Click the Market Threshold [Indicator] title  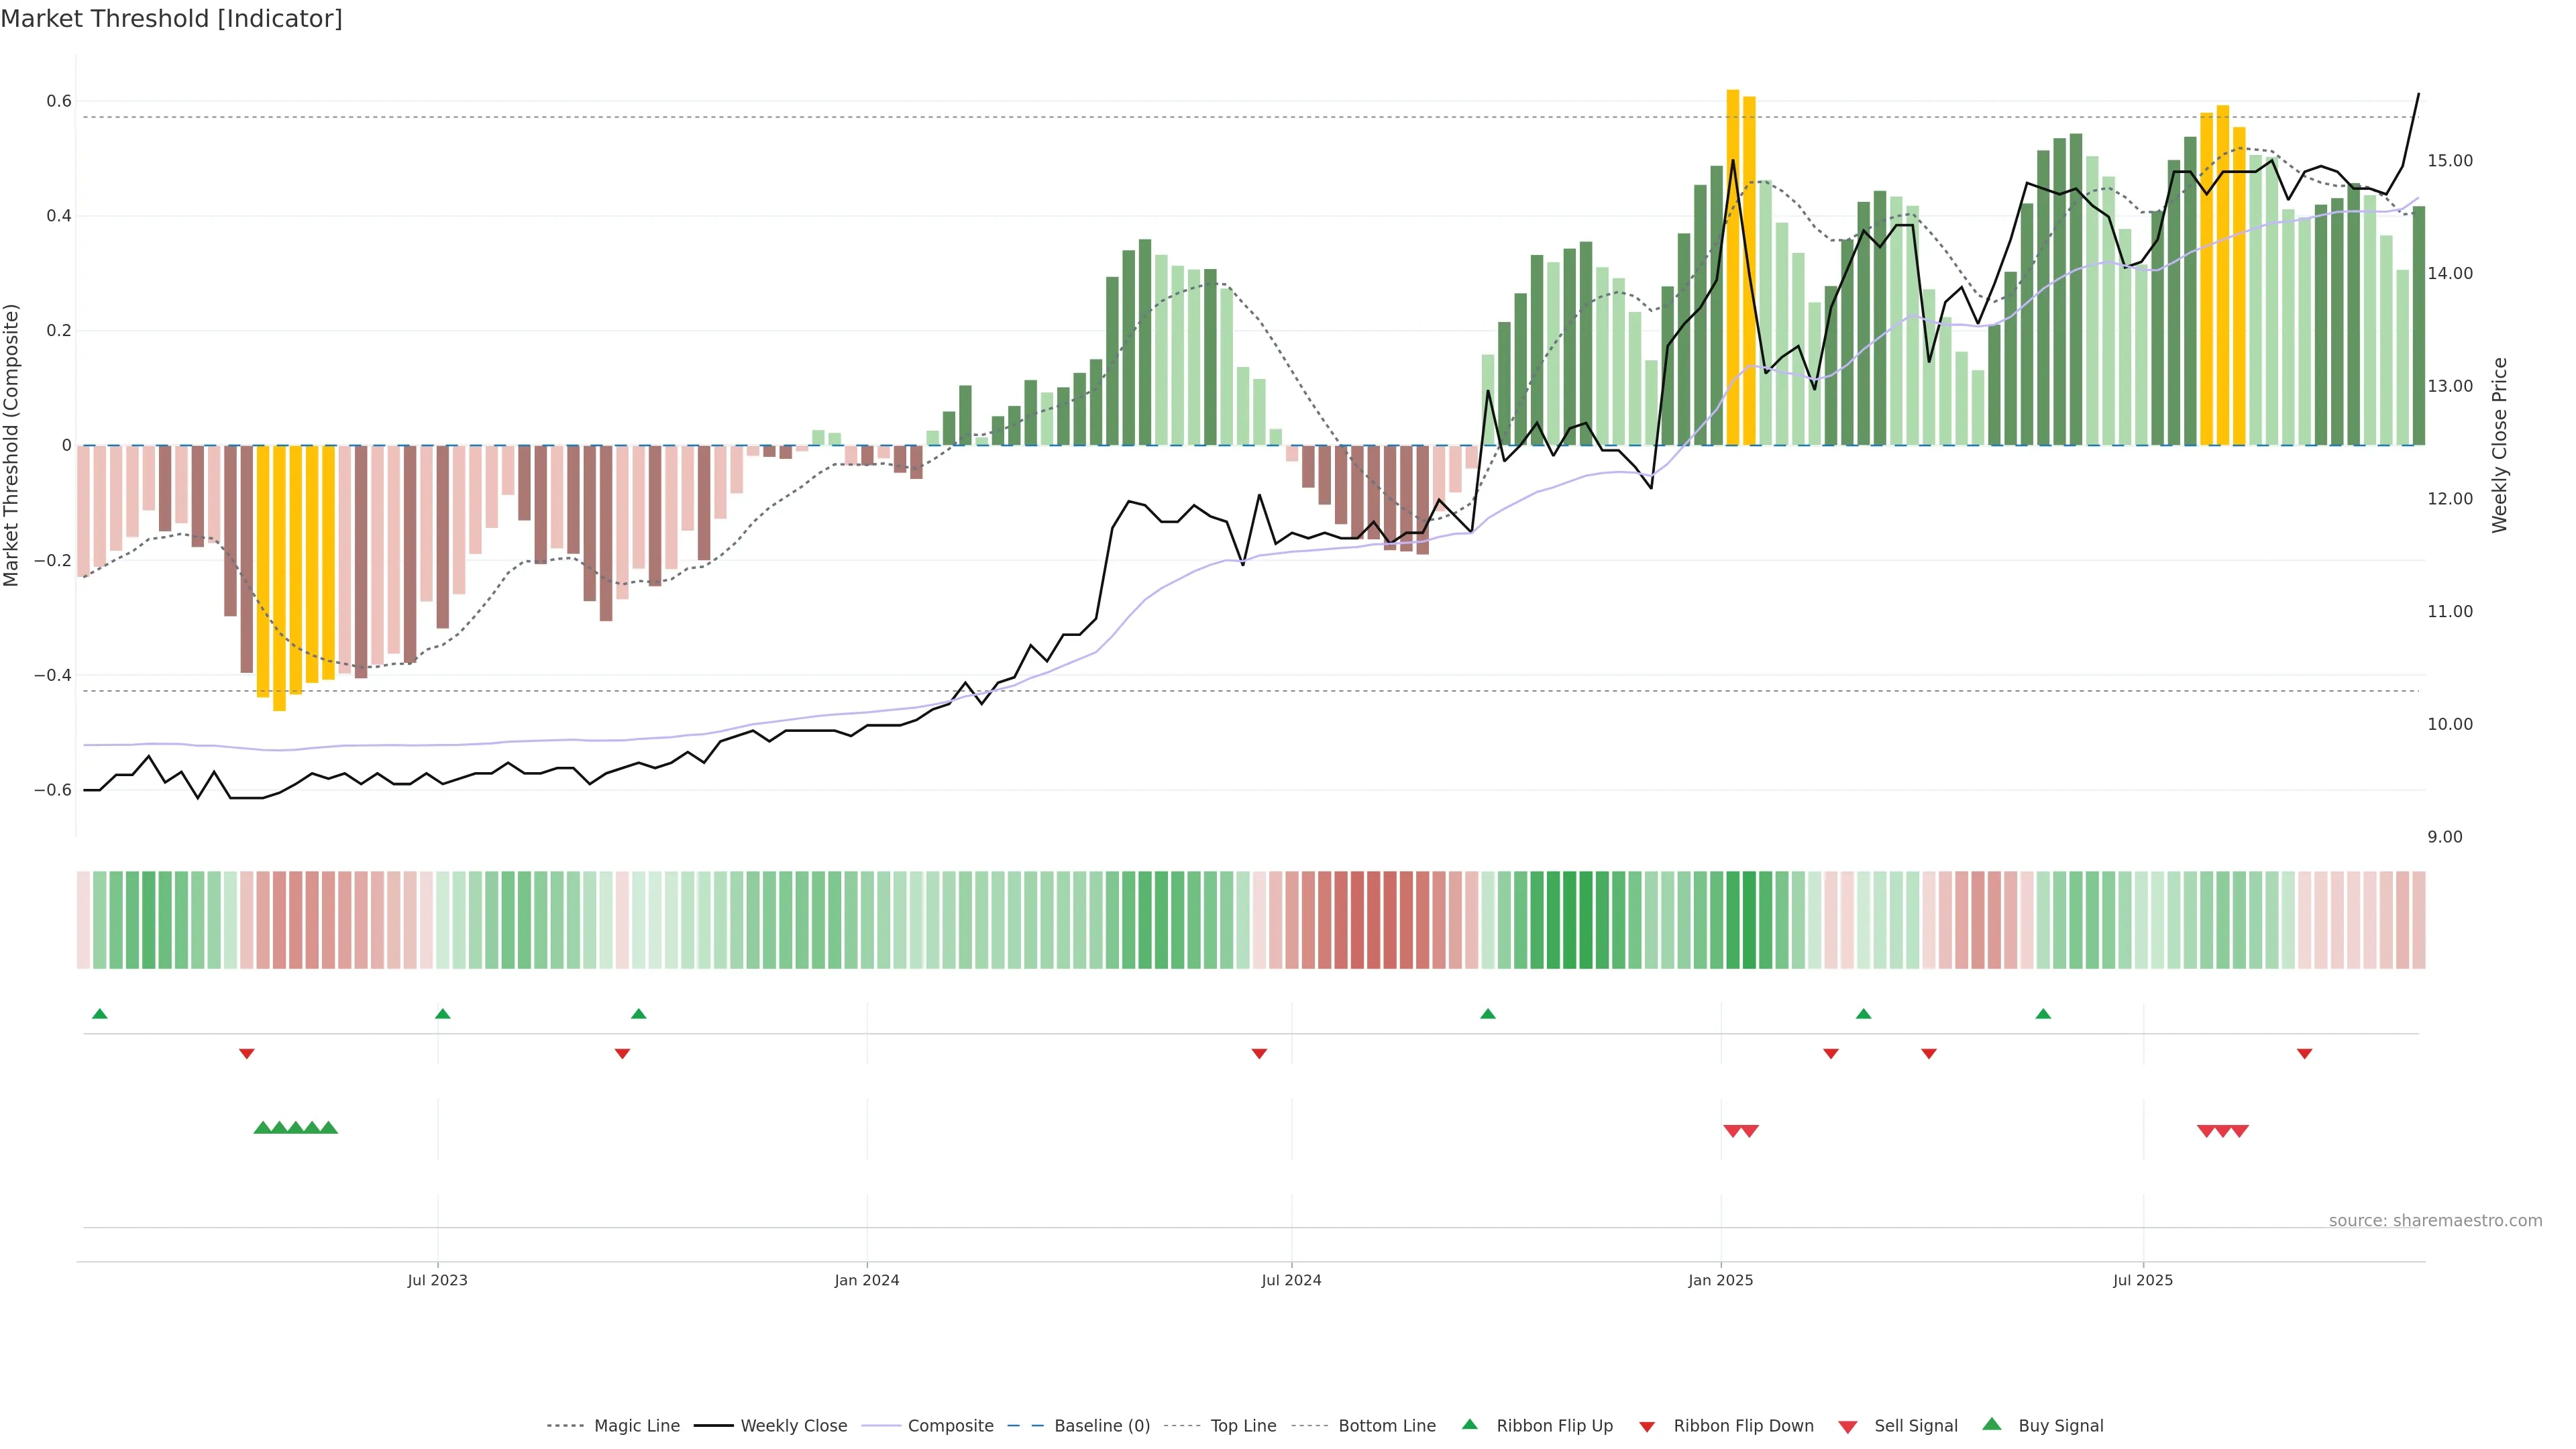[x=171, y=19]
